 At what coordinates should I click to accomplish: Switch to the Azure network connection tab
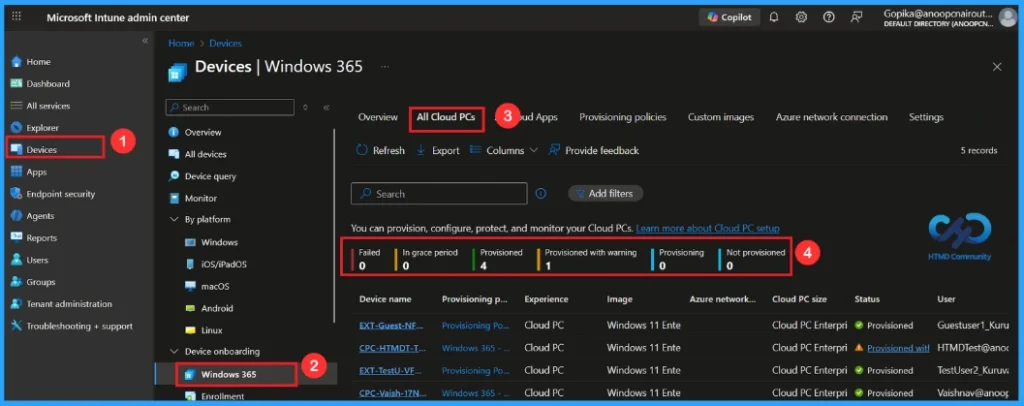pyautogui.click(x=831, y=117)
